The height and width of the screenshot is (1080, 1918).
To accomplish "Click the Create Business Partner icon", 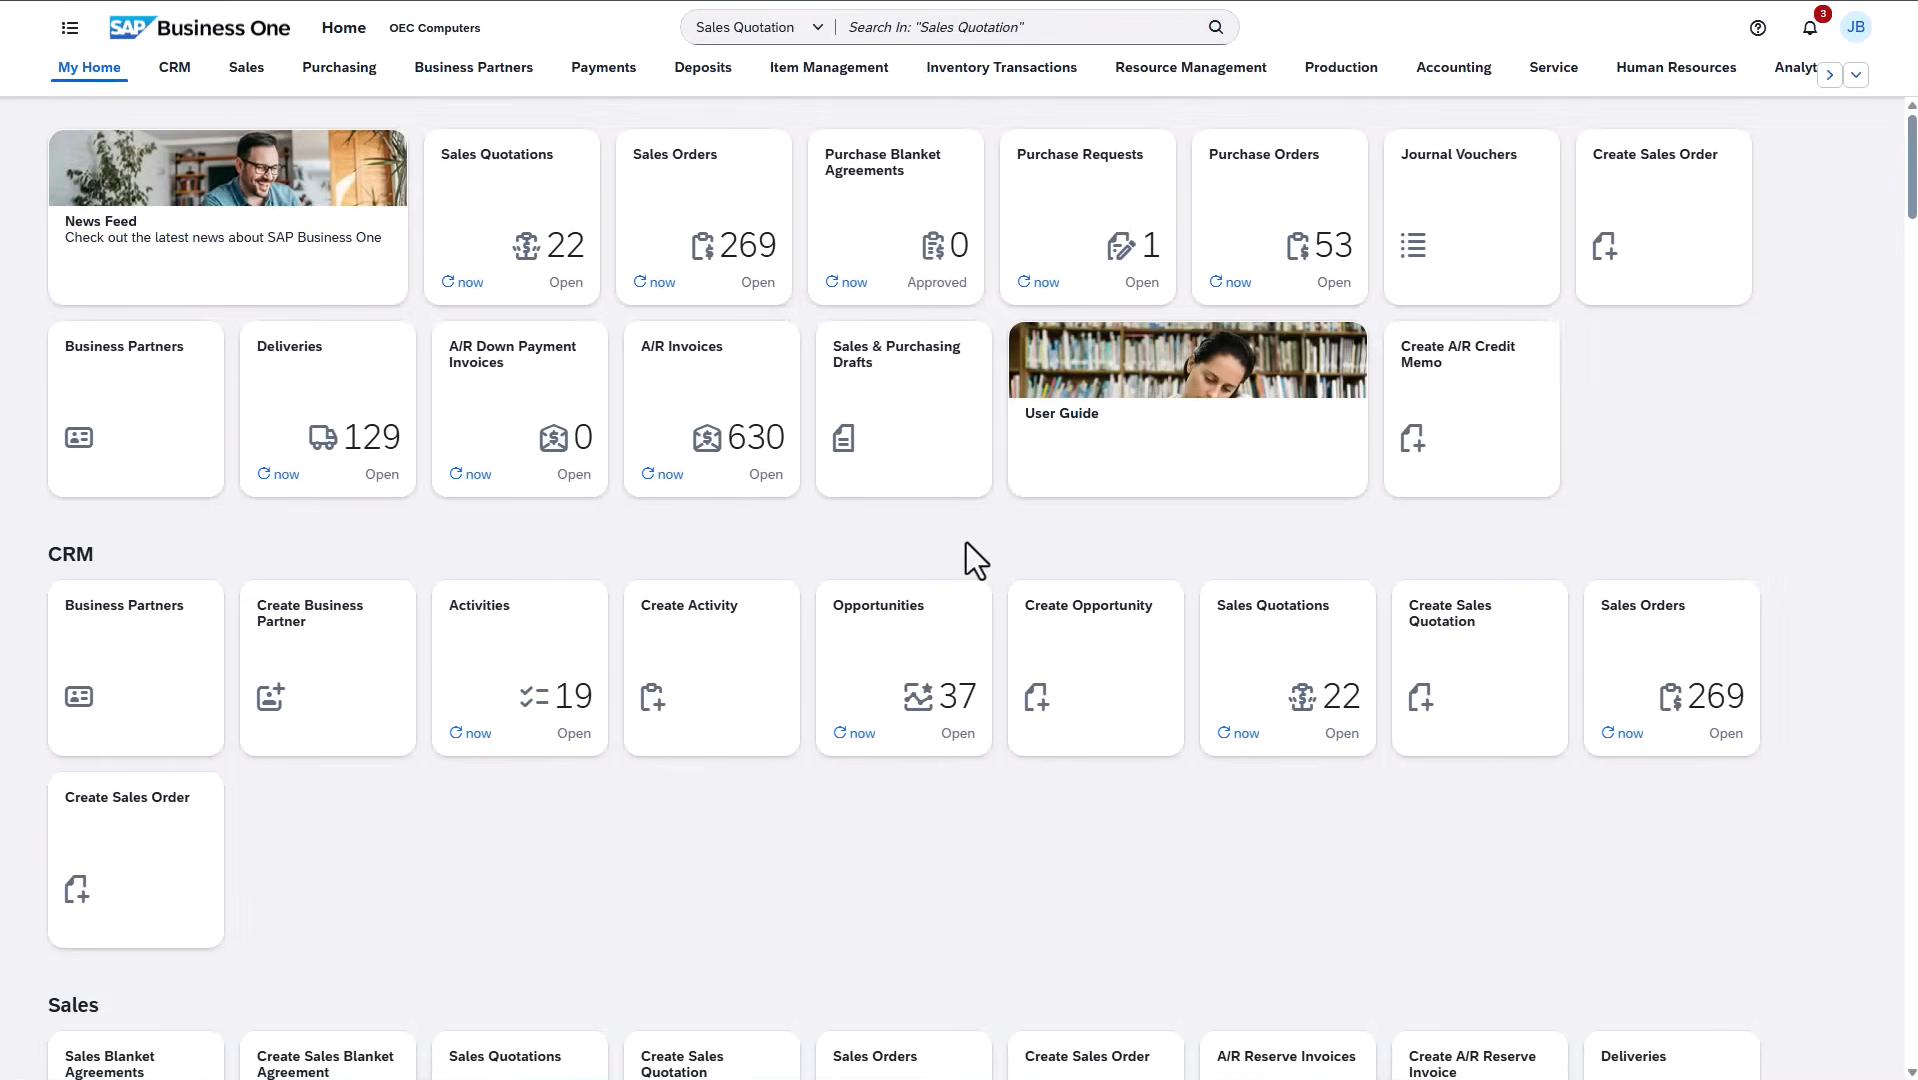I will pos(271,696).
